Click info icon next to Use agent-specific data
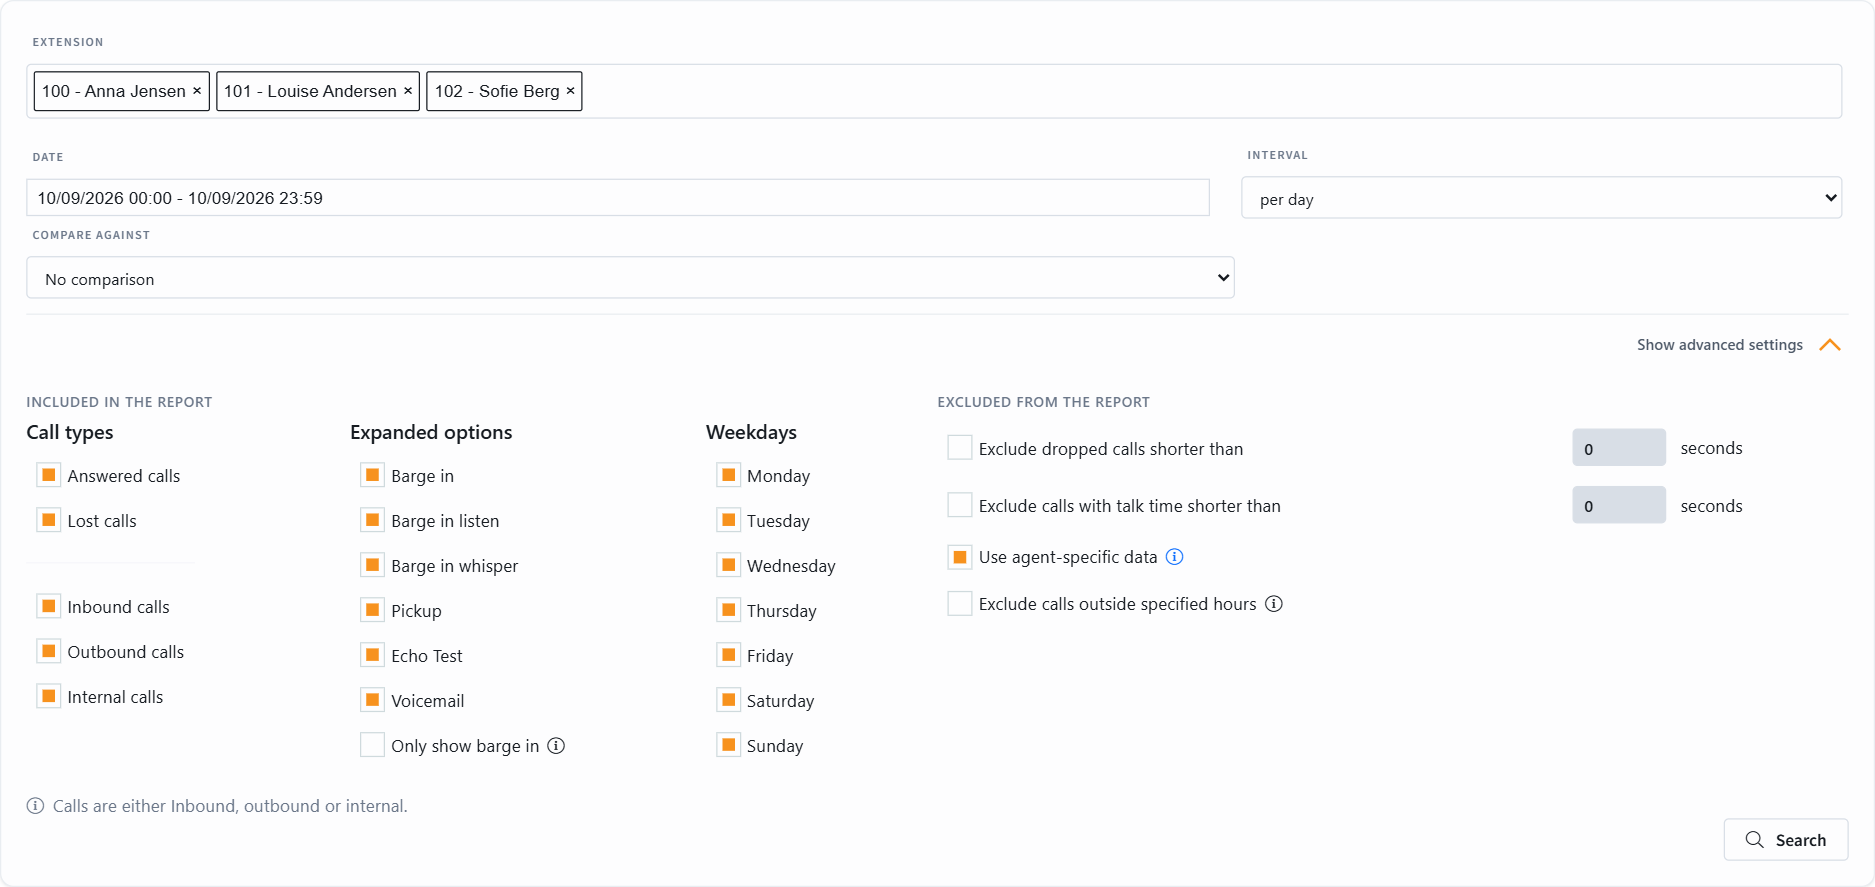 [x=1175, y=557]
